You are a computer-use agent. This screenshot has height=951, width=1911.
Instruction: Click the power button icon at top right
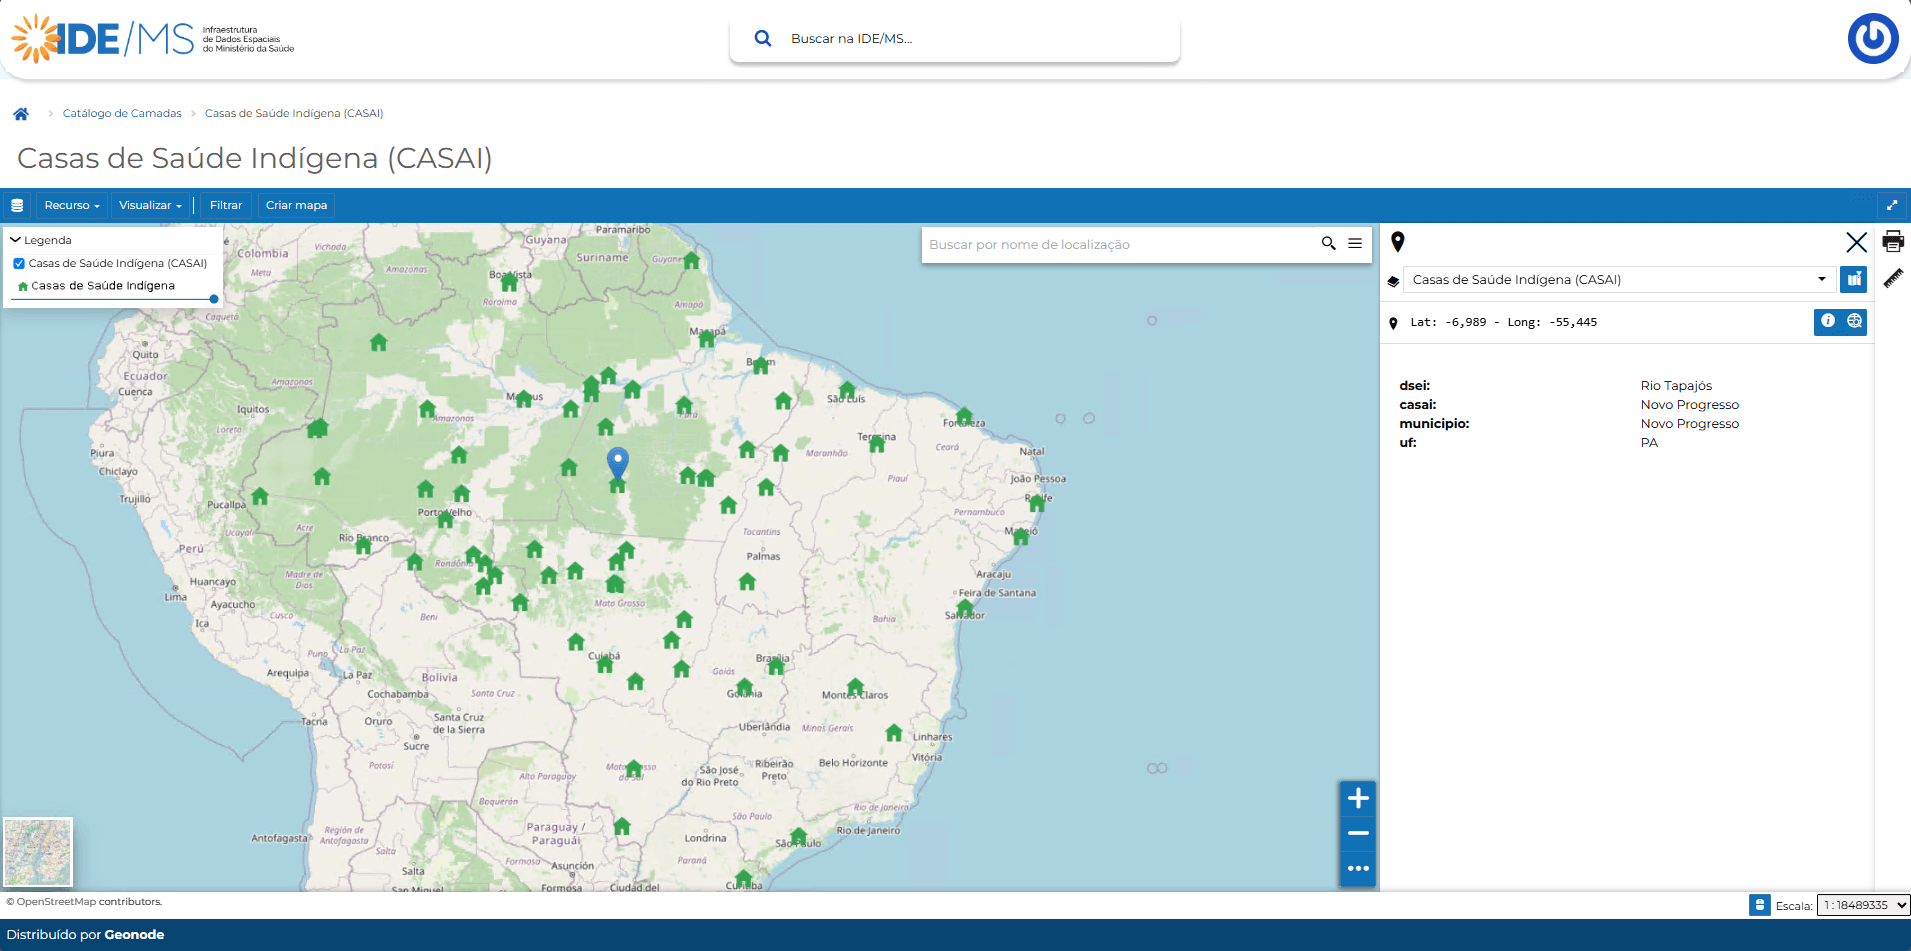tap(1872, 39)
